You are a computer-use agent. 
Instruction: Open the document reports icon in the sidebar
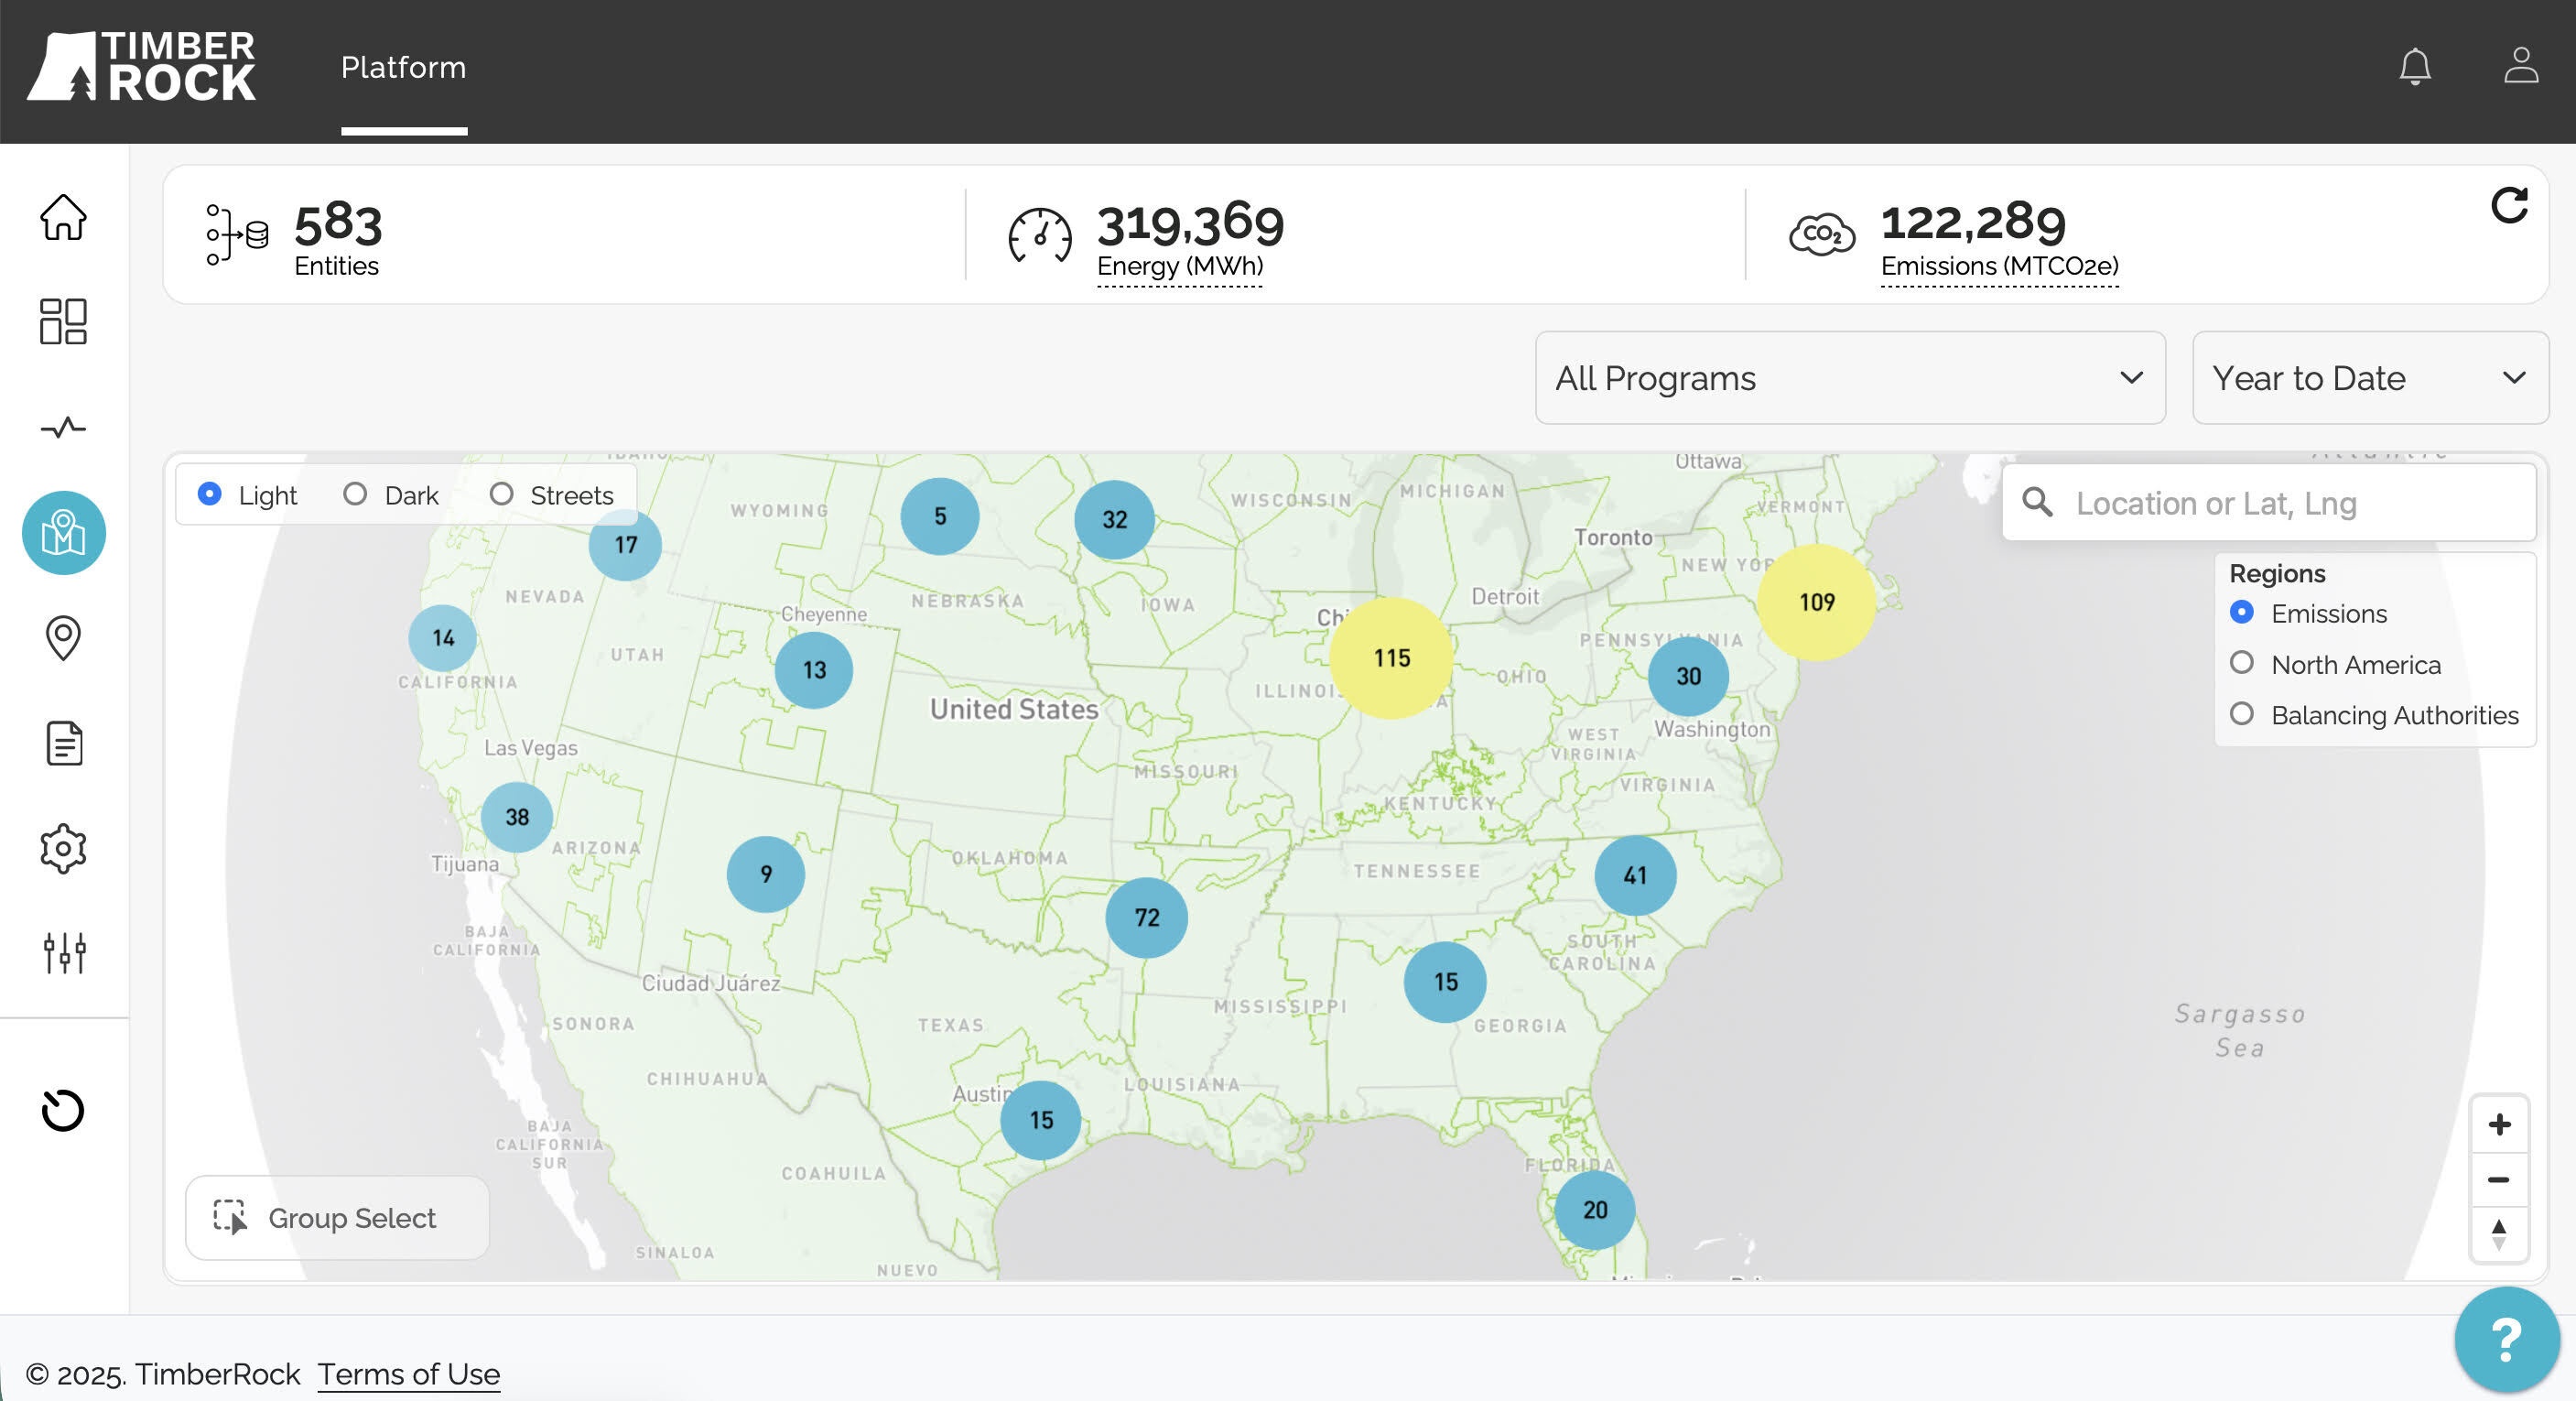click(63, 743)
